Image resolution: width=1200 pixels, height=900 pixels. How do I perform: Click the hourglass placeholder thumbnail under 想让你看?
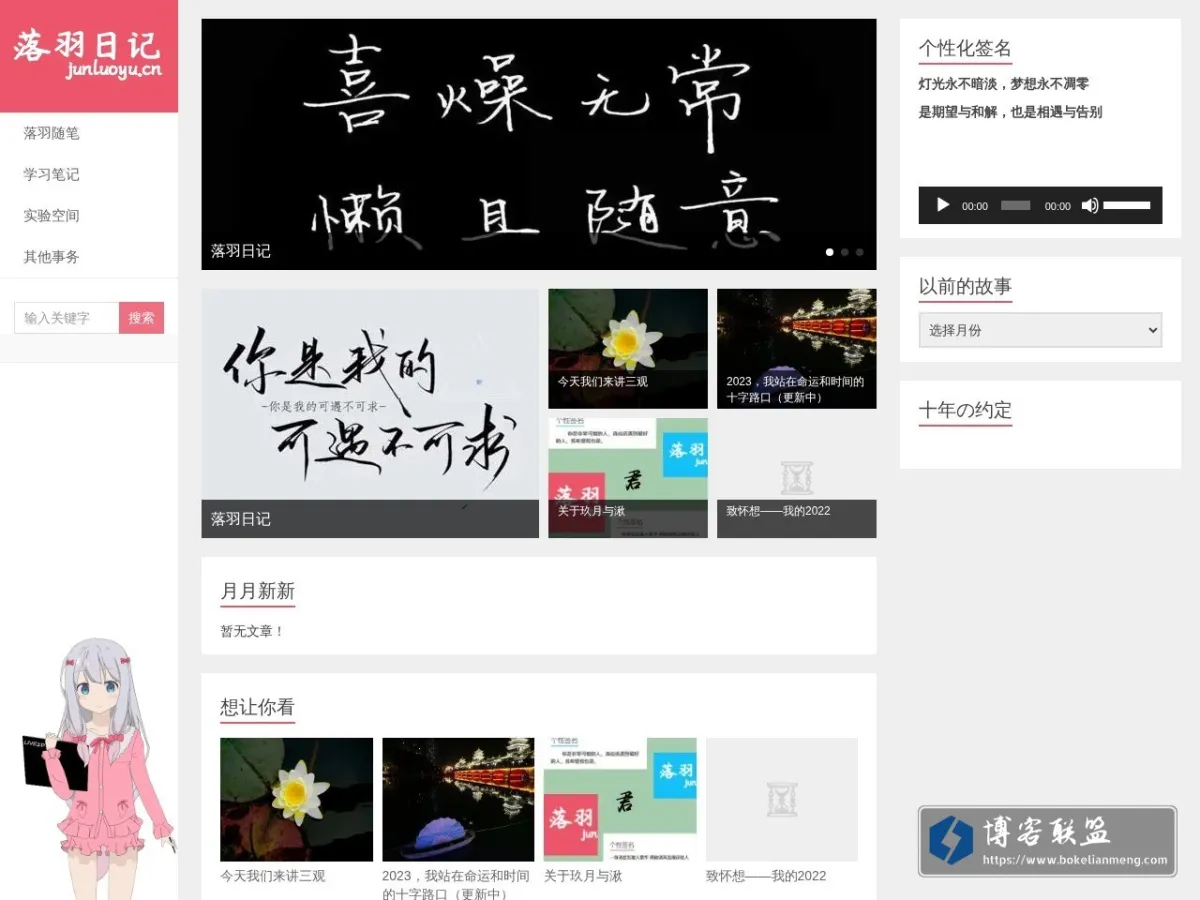pos(782,799)
